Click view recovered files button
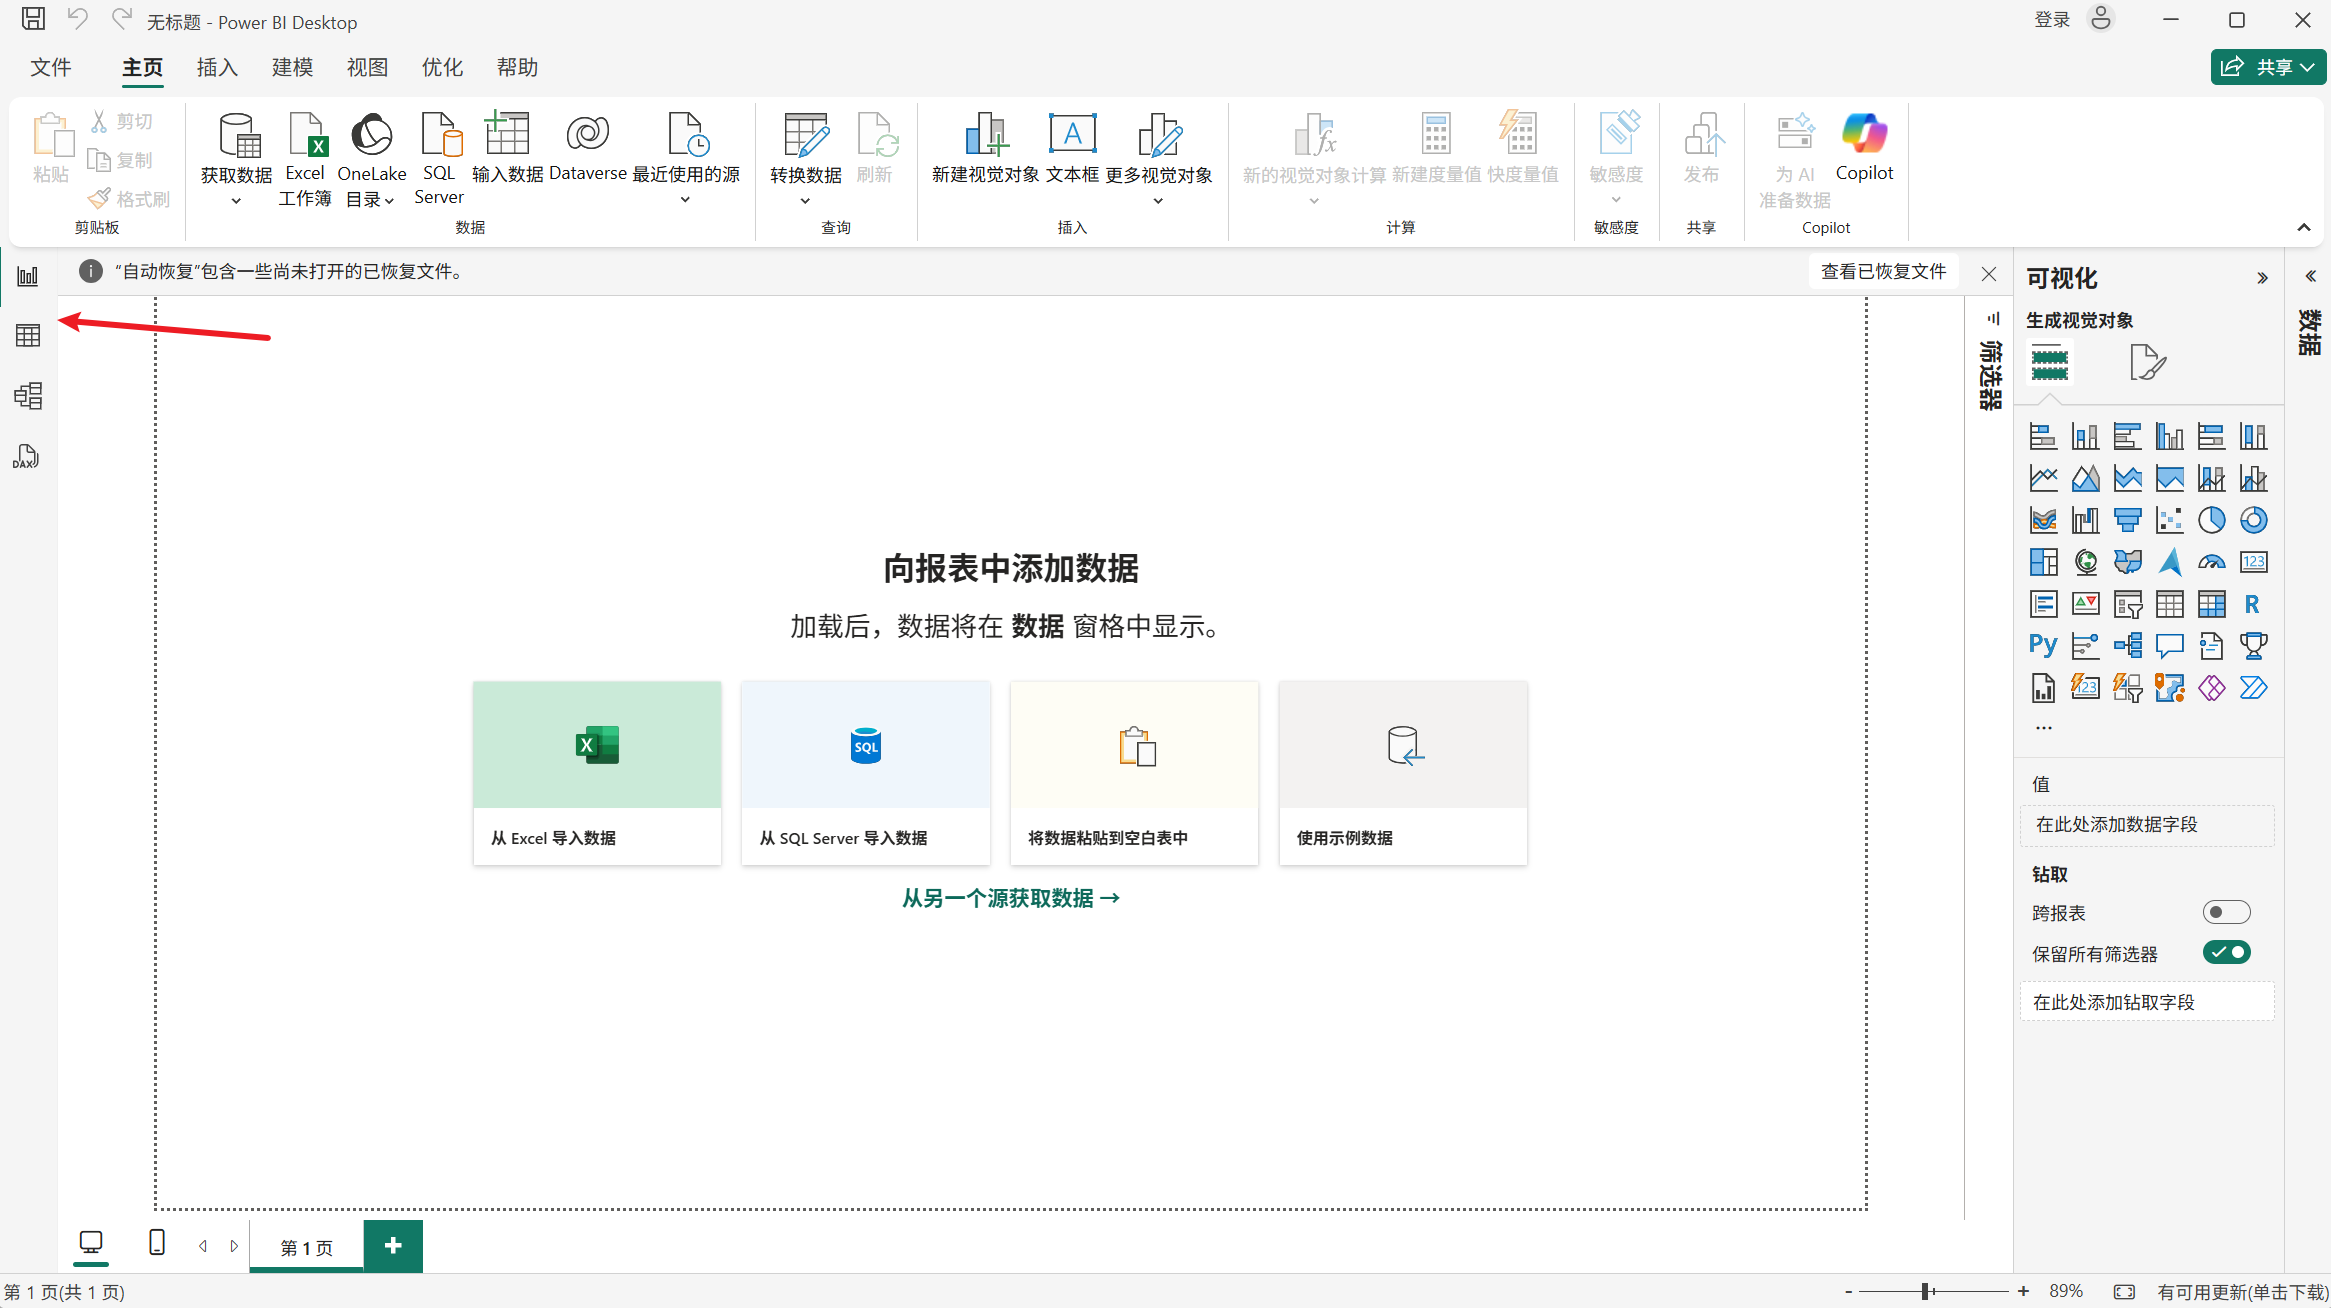The image size is (2331, 1308). pos(1883,272)
